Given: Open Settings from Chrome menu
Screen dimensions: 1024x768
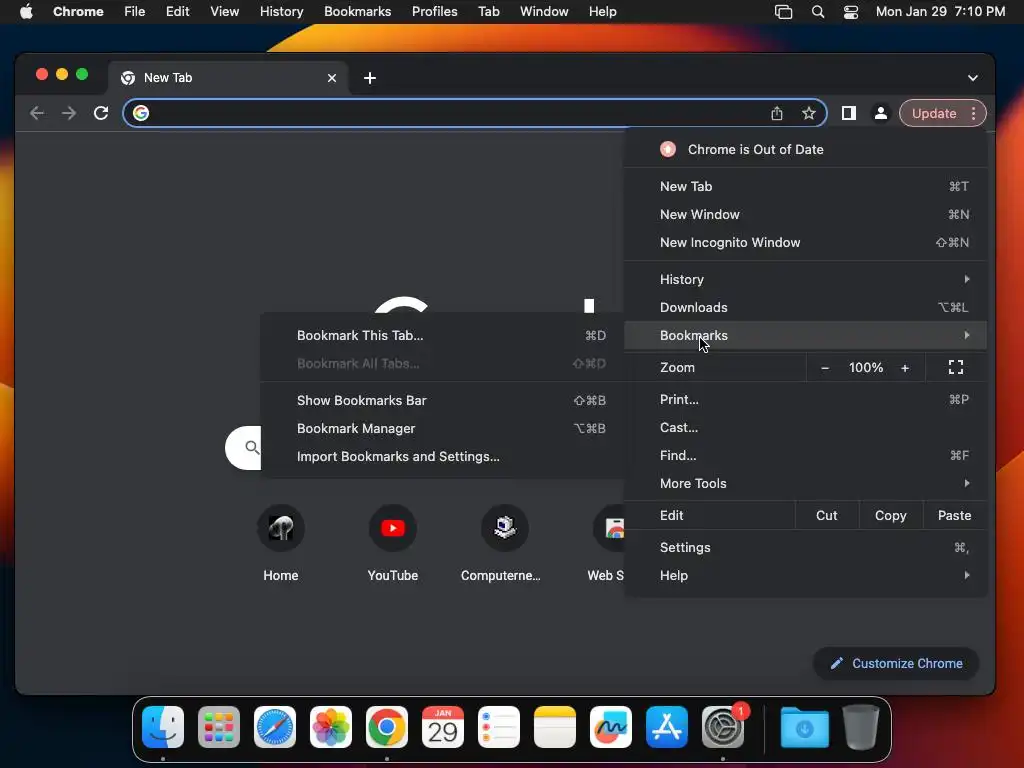Looking at the screenshot, I should point(806,548).
